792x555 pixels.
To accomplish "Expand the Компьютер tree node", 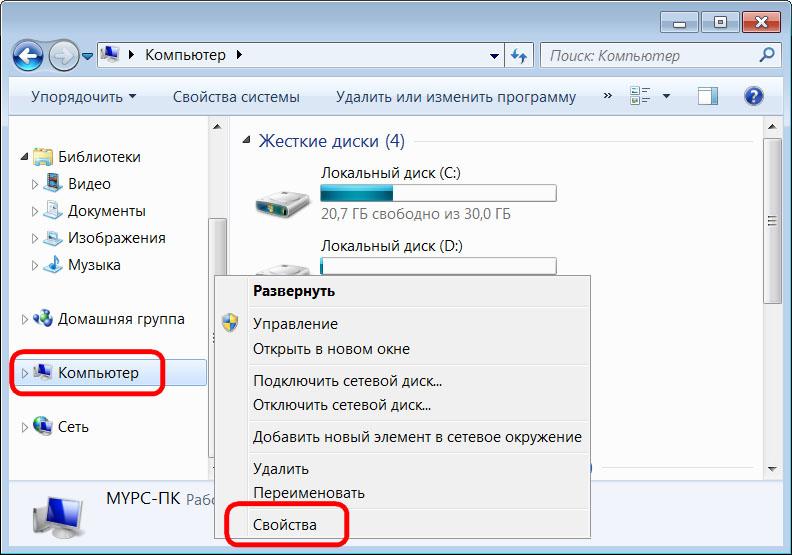I will 24,373.
